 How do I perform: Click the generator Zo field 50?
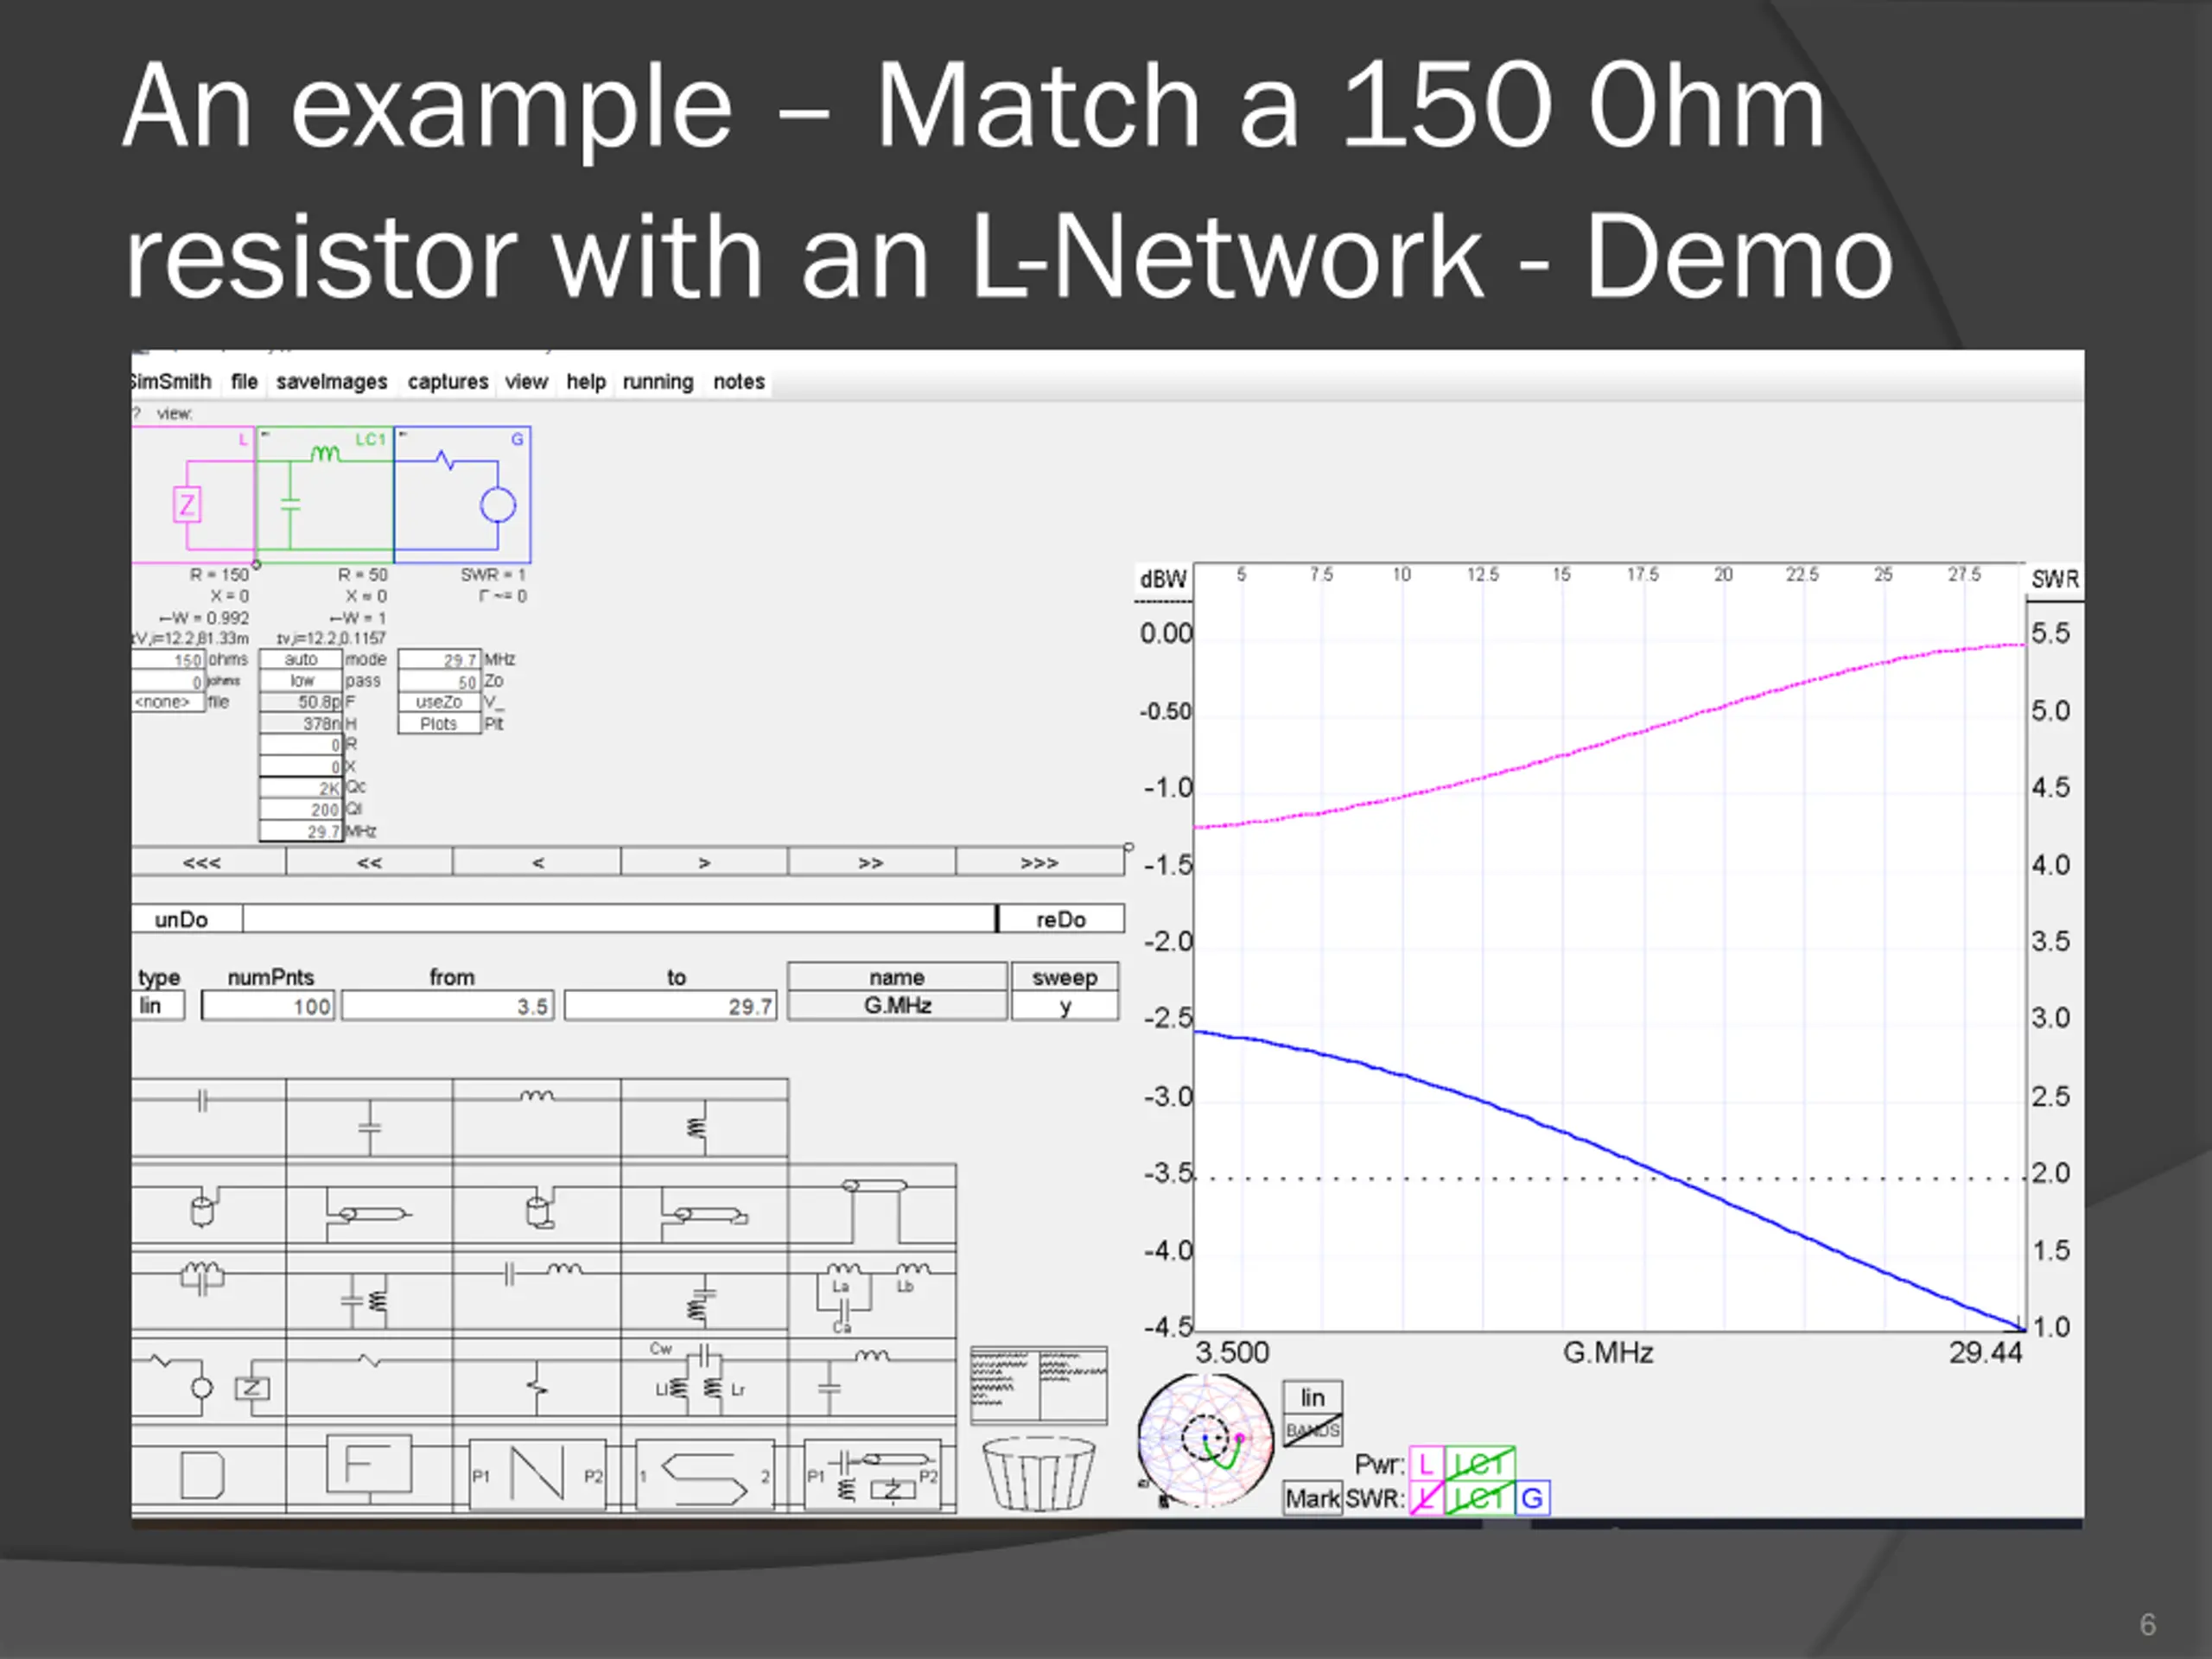click(439, 681)
